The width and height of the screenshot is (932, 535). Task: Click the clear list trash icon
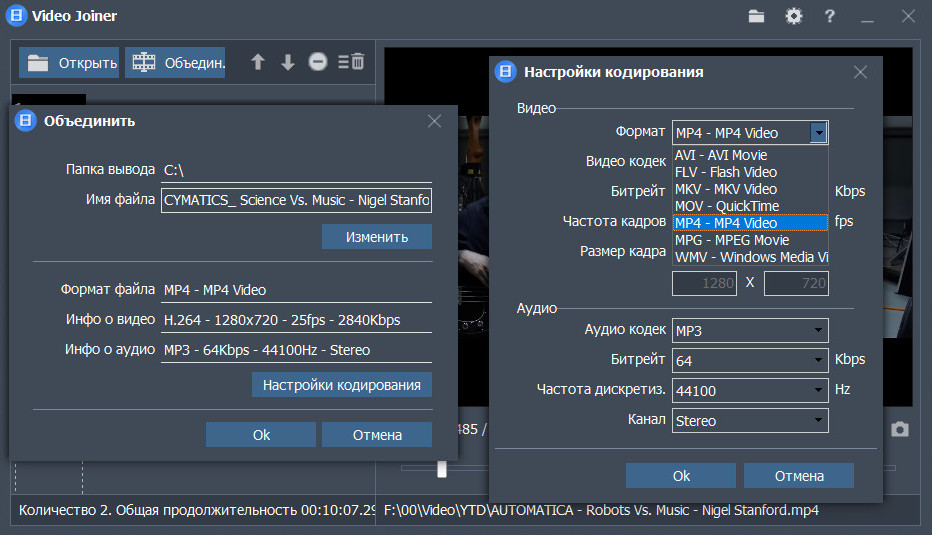(x=351, y=62)
